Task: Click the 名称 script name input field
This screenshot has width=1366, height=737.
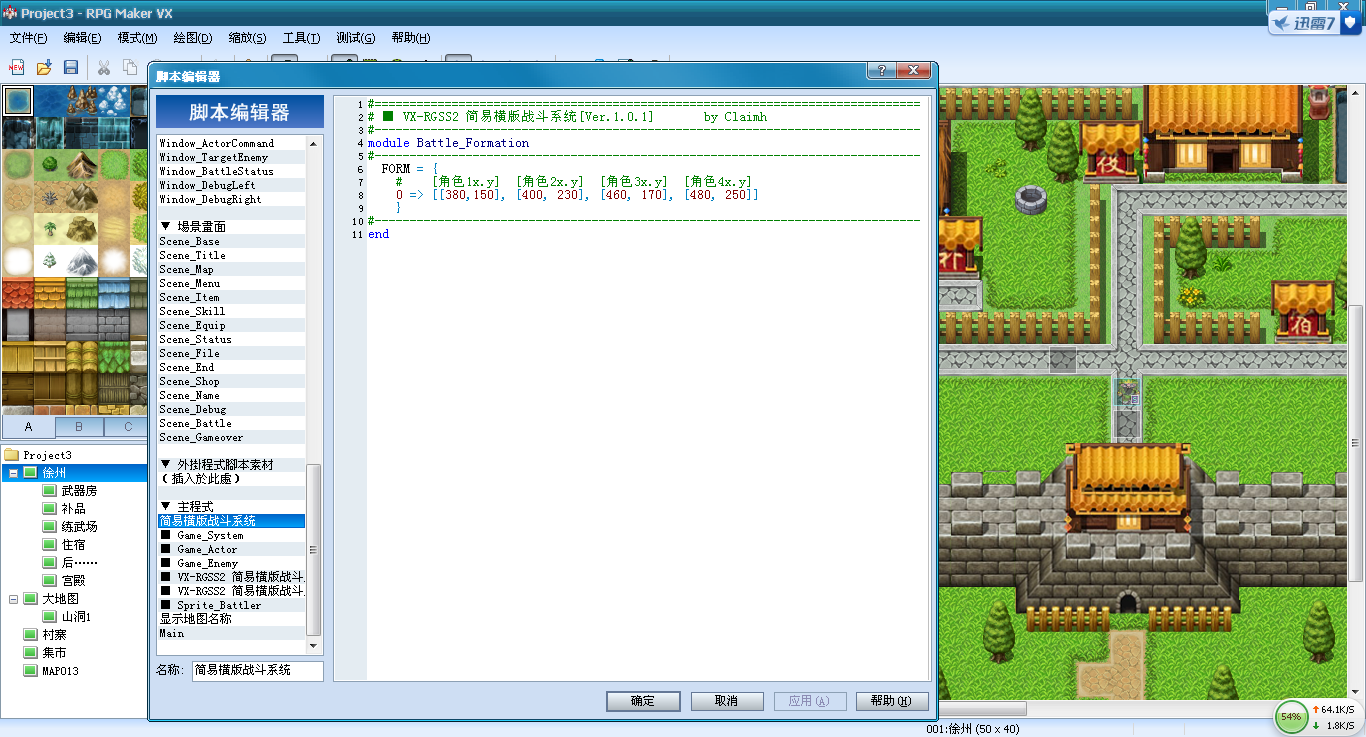Action: [x=258, y=670]
